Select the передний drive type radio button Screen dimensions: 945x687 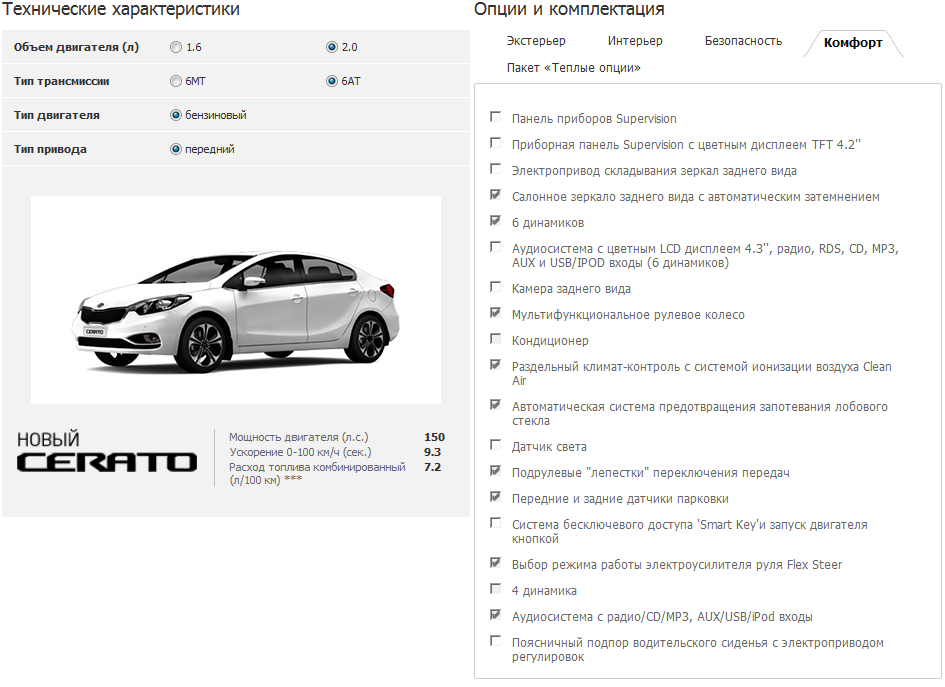coord(175,149)
